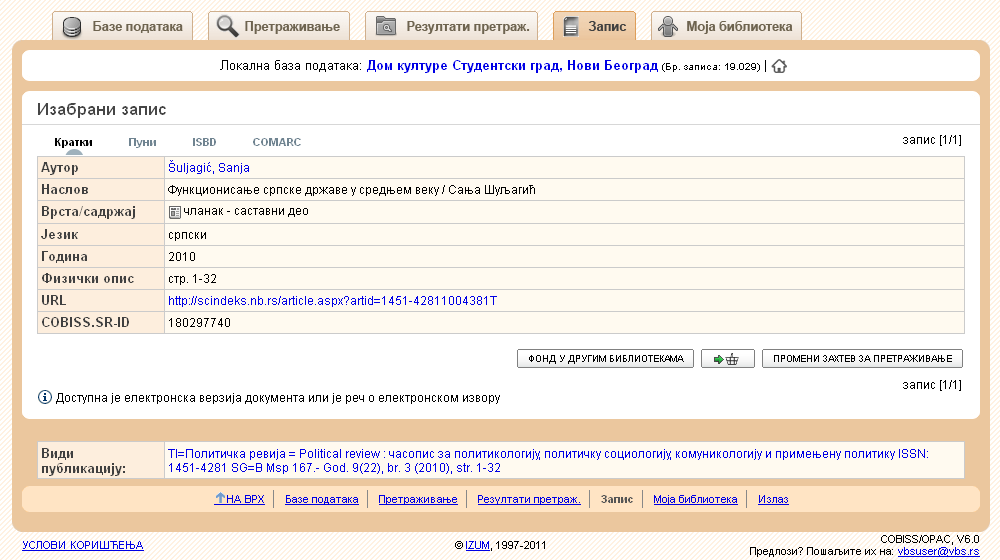Open УСЛОВИ КОРИШЋЕЊА terms link
The height and width of the screenshot is (560, 1000).
[83, 545]
